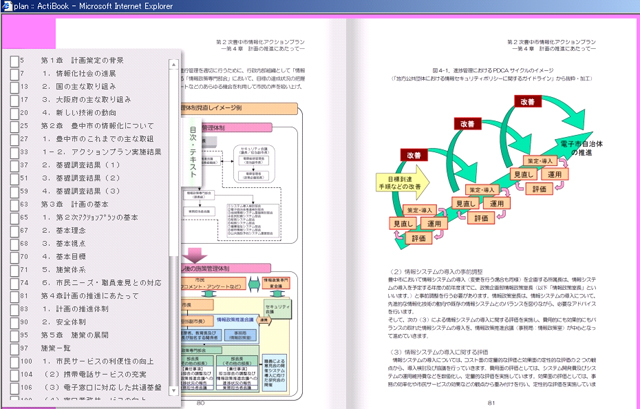
Task: Click the right page with PDCA diagram
Action: (x=493, y=212)
